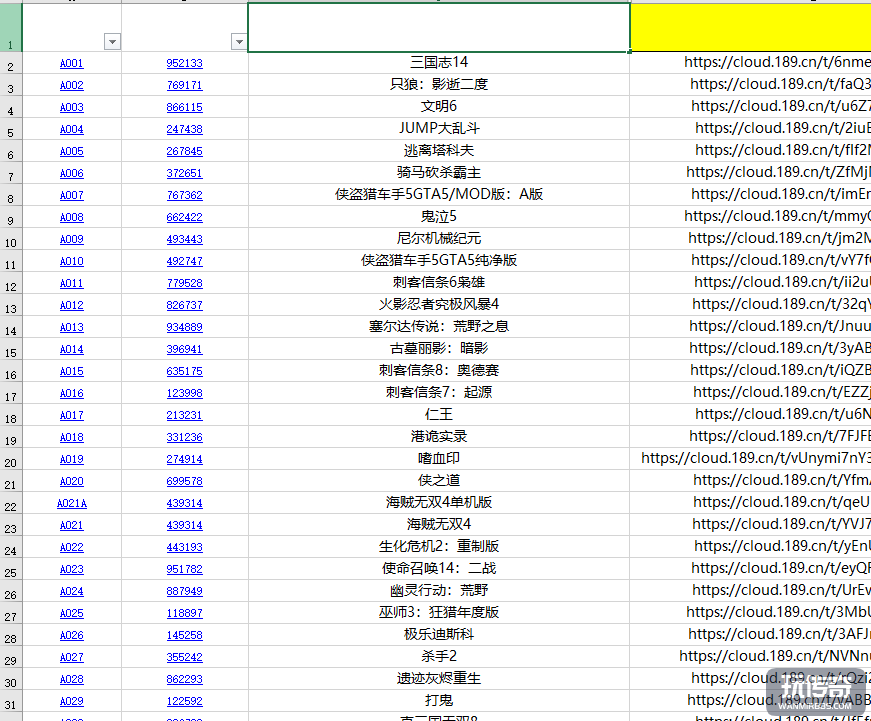Select the cell 极乐迪斯科
The height and width of the screenshot is (721, 871).
pos(439,634)
